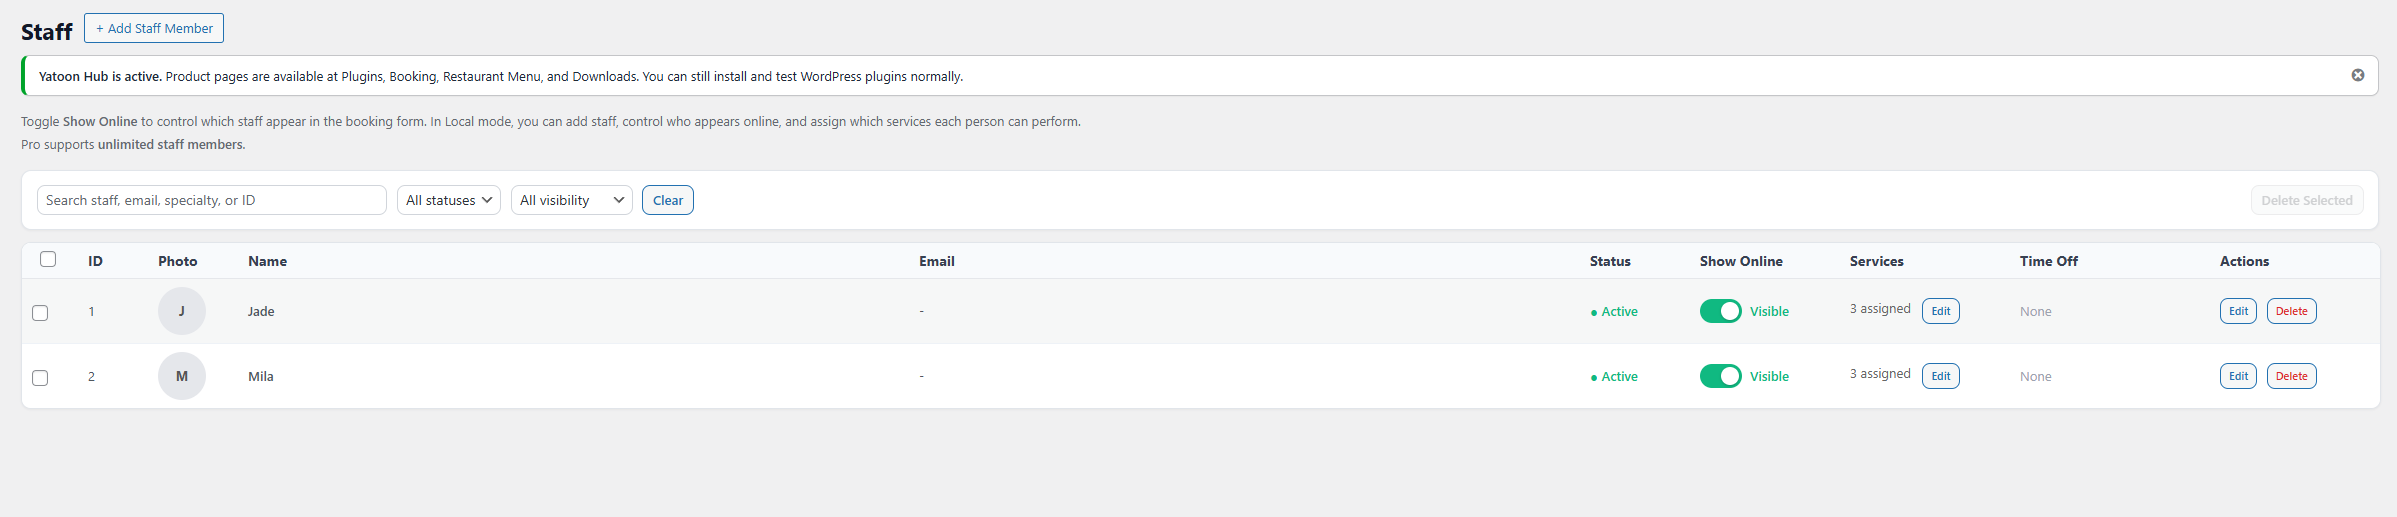Click Jade's avatar photo circle
Image resolution: width=2397 pixels, height=517 pixels.
(182, 311)
